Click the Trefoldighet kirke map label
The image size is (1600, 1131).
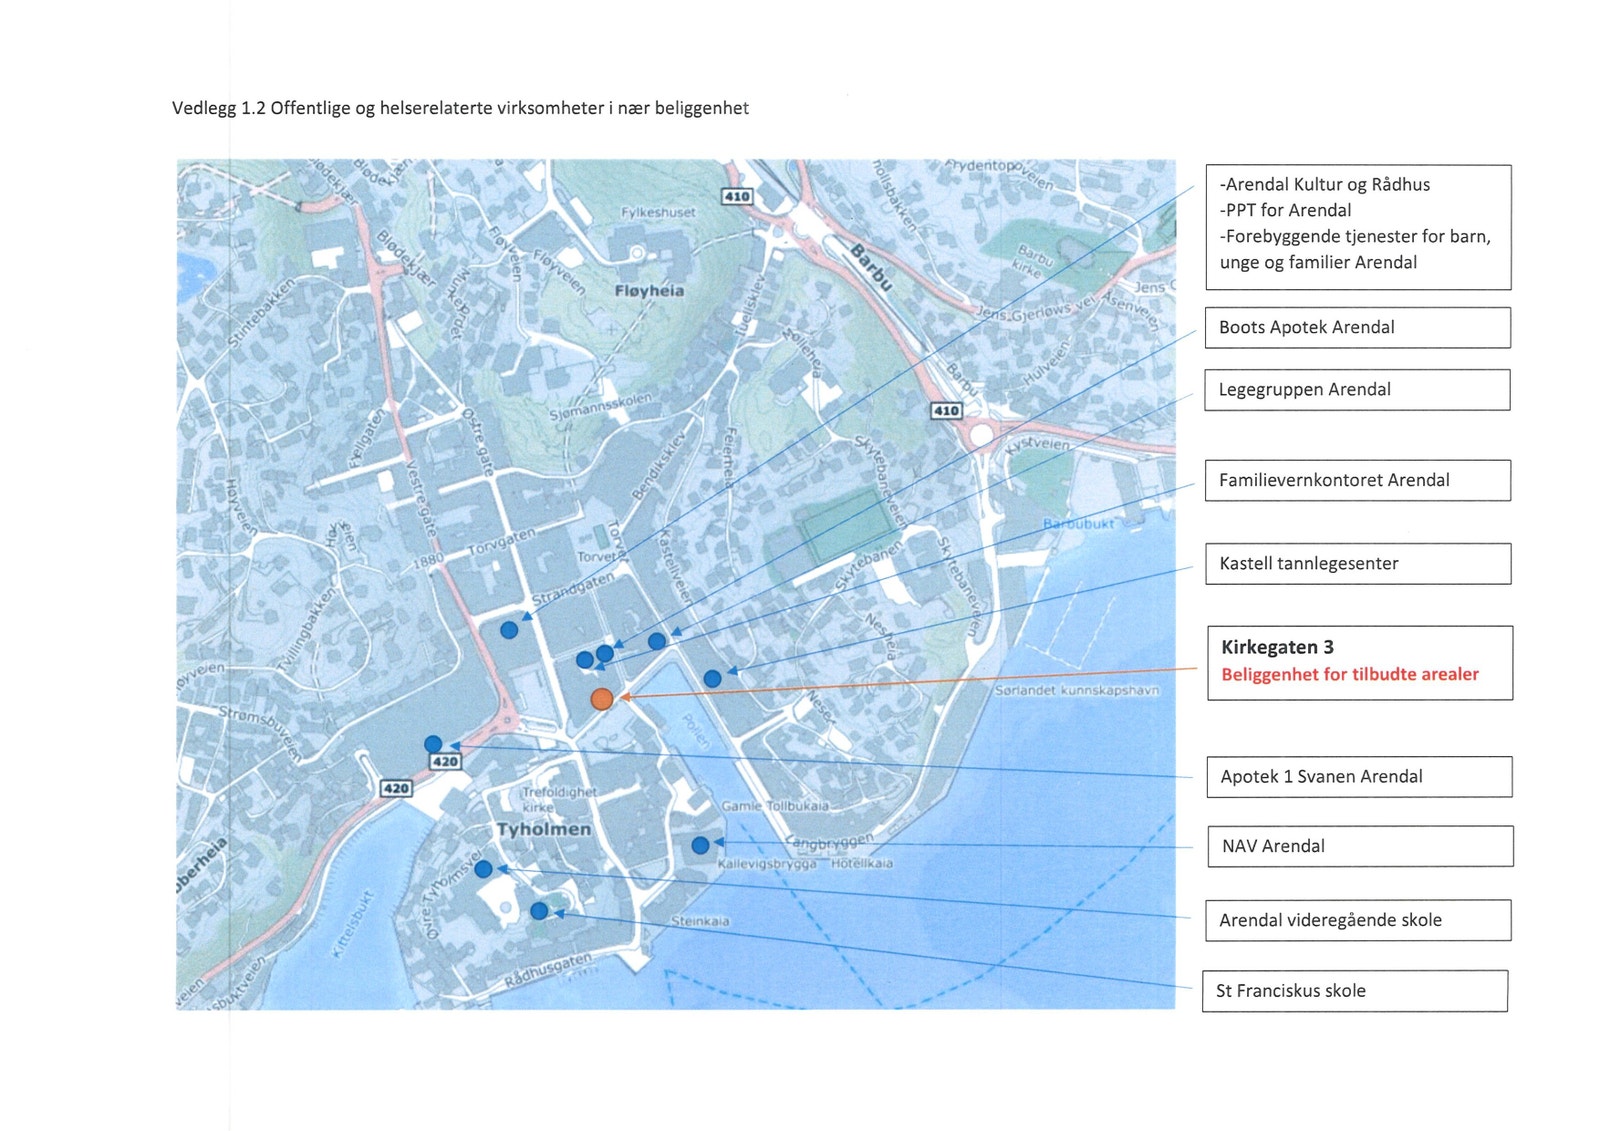tap(559, 799)
